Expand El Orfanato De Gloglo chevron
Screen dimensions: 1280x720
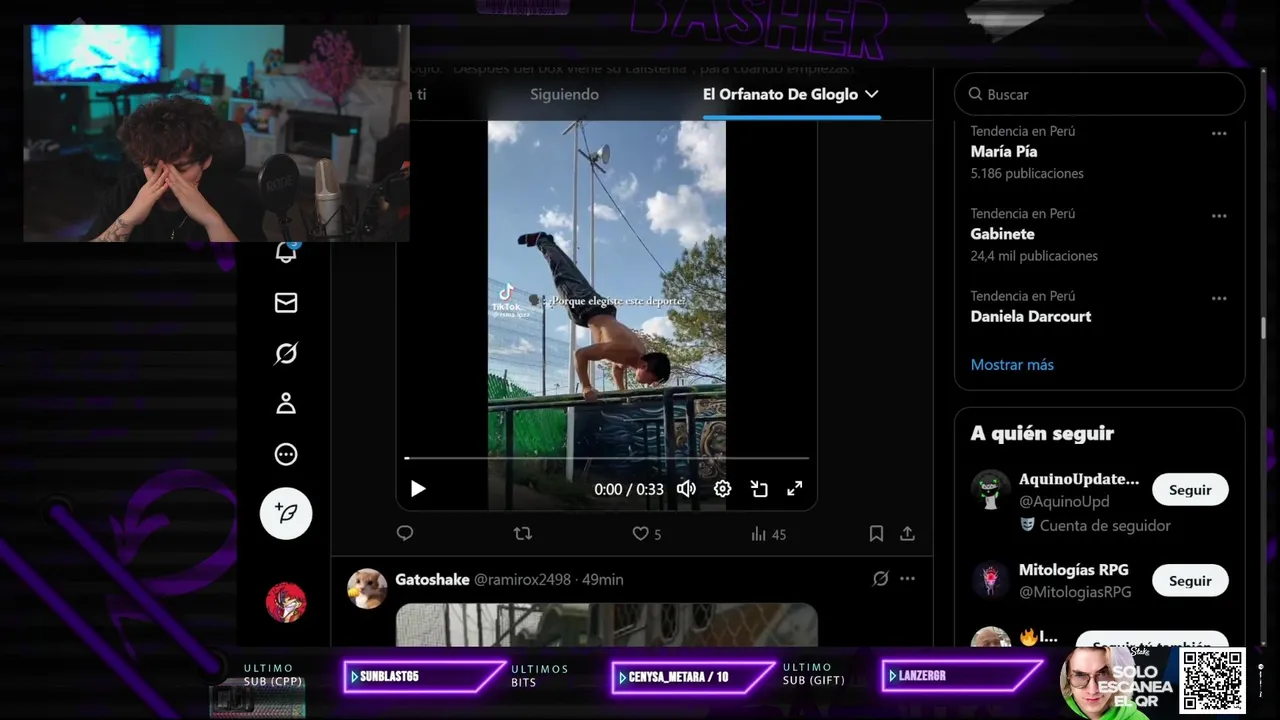(x=871, y=94)
